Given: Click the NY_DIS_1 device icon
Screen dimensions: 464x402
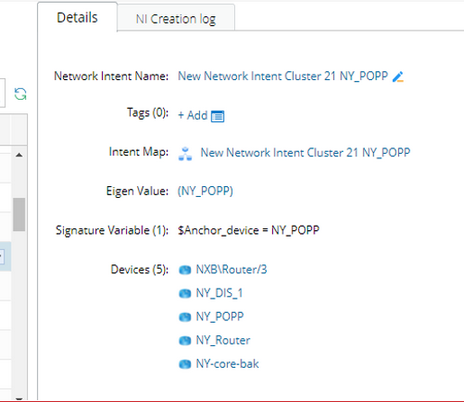Looking at the screenshot, I should 185,293.
